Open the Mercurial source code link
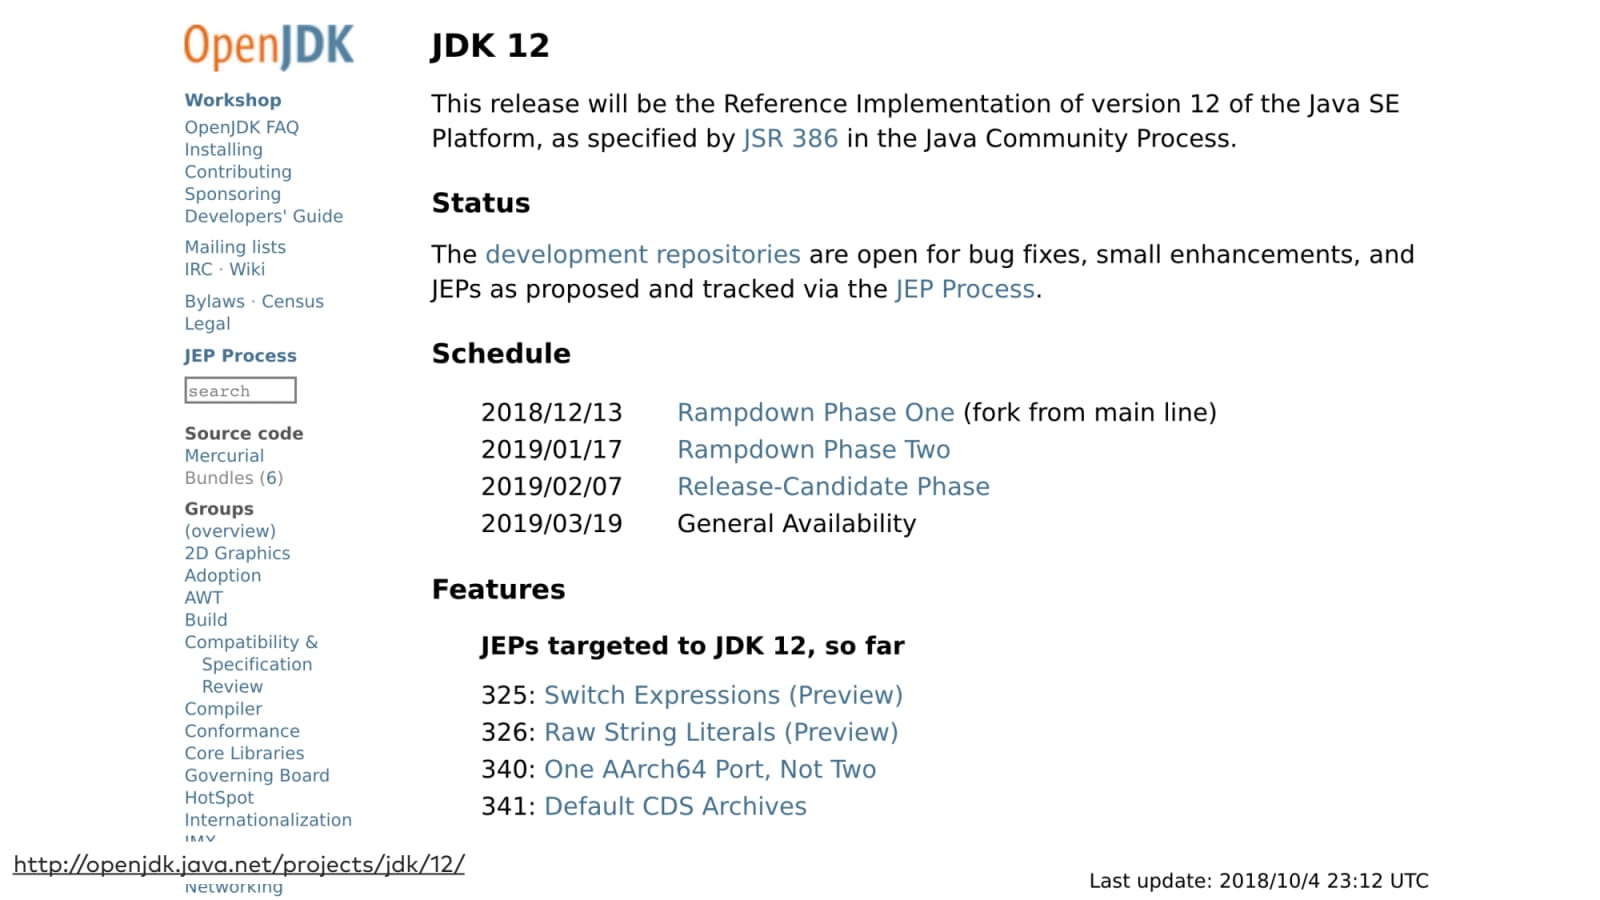1600x900 pixels. [224, 456]
